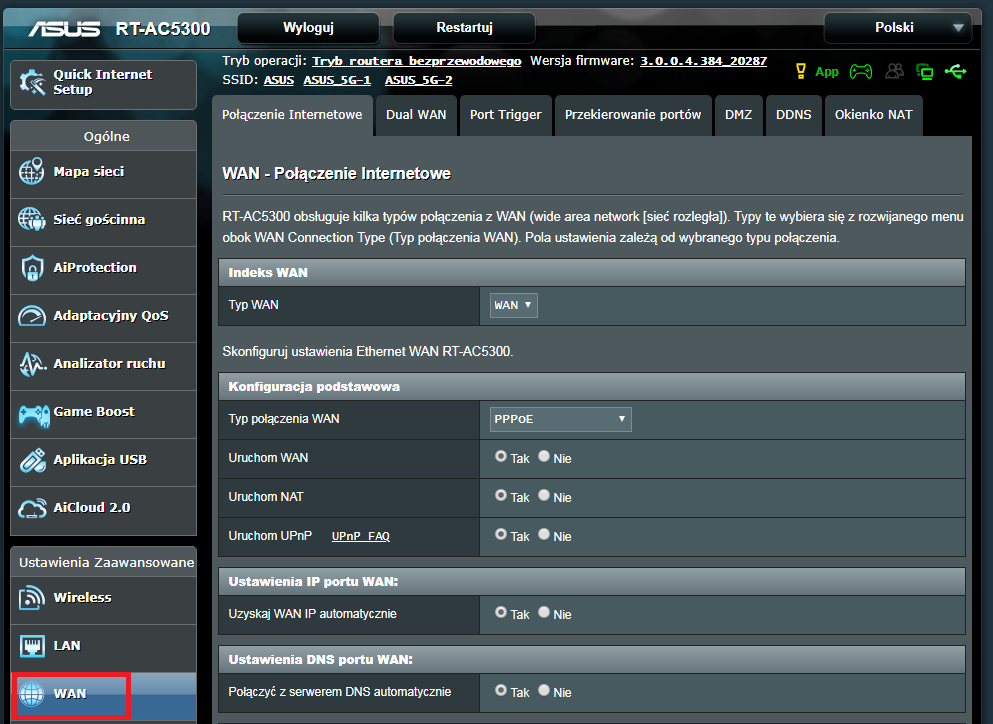Click the USB status icon in header
The height and width of the screenshot is (724, 993).
(x=955, y=71)
